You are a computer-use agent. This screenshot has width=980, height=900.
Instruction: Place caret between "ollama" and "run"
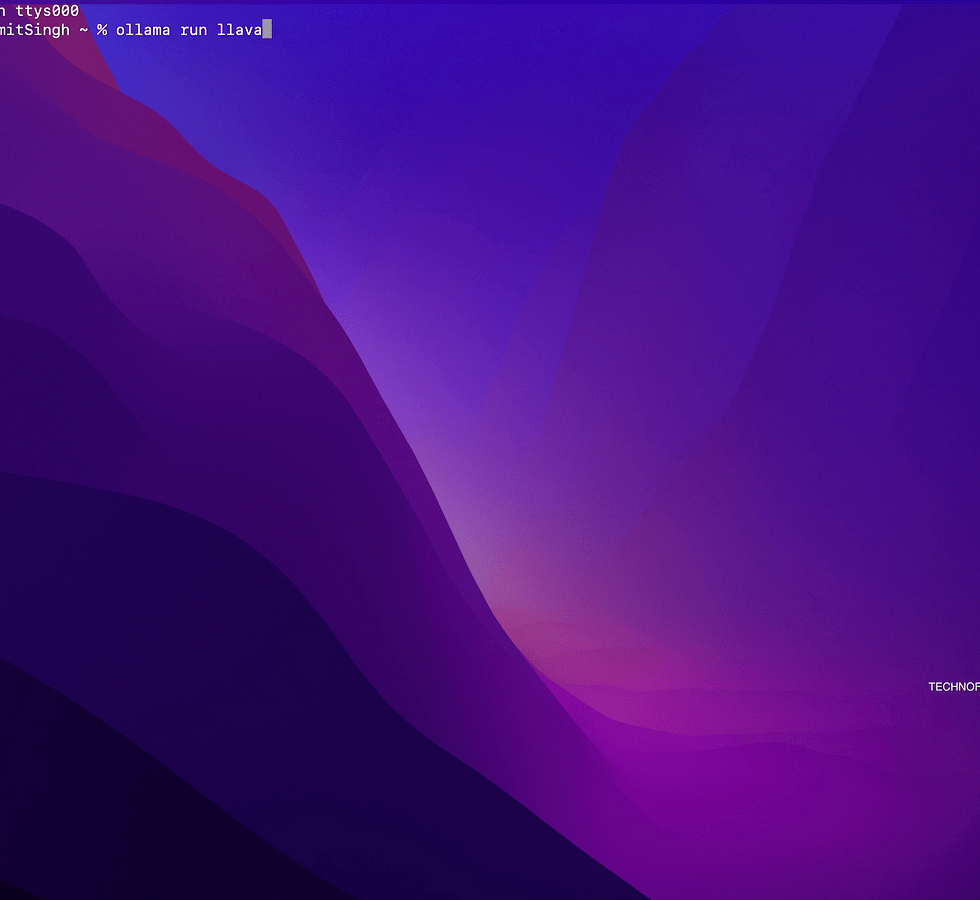click(175, 30)
